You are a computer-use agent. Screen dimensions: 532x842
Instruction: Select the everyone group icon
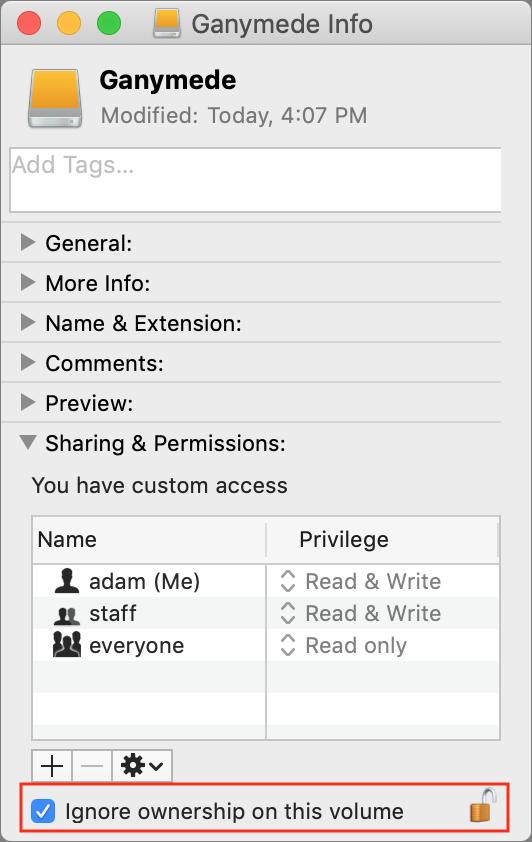(x=67, y=644)
